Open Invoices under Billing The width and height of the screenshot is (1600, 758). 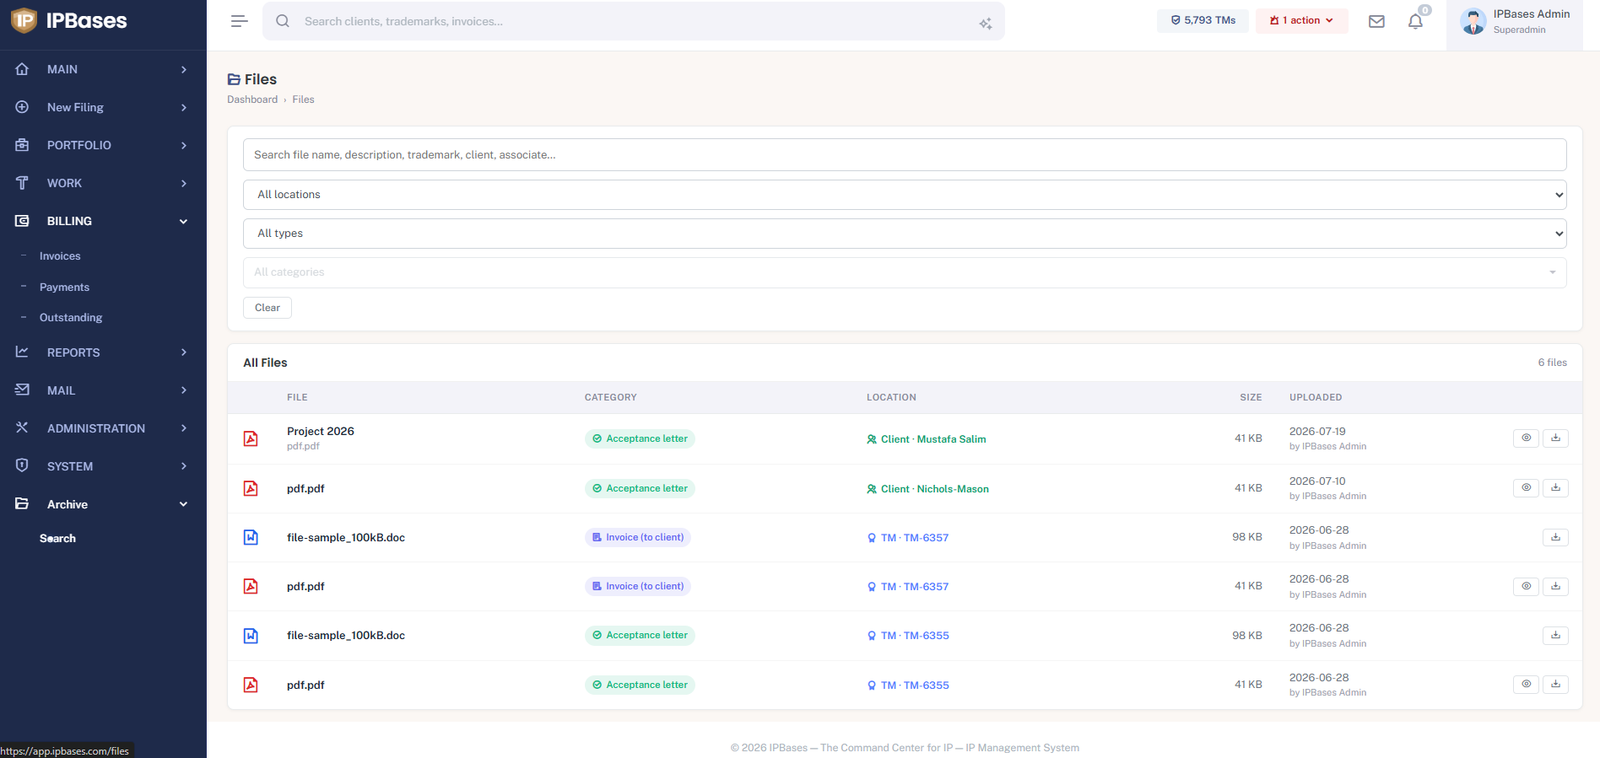[x=60, y=256]
